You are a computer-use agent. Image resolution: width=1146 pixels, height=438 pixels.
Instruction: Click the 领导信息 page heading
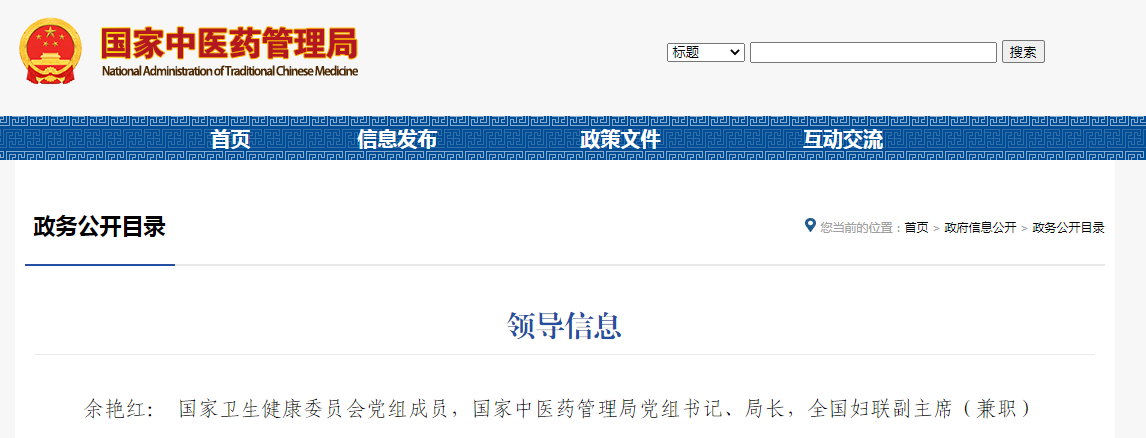point(564,325)
